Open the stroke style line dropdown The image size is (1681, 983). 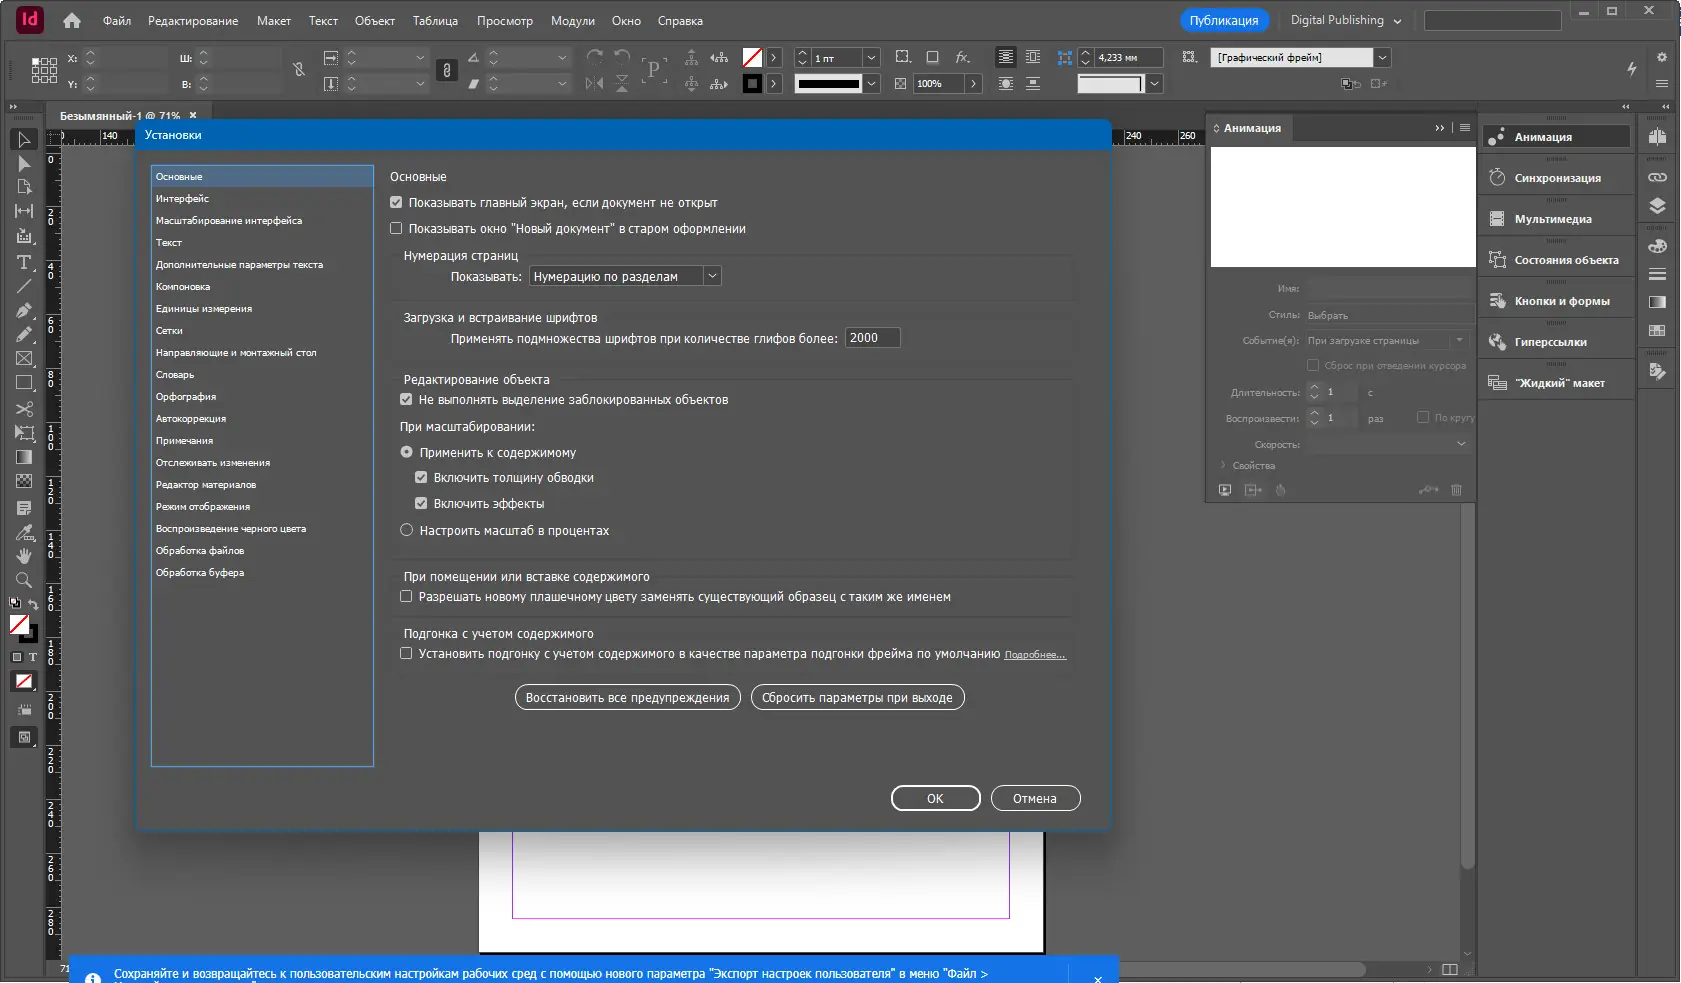(x=871, y=84)
